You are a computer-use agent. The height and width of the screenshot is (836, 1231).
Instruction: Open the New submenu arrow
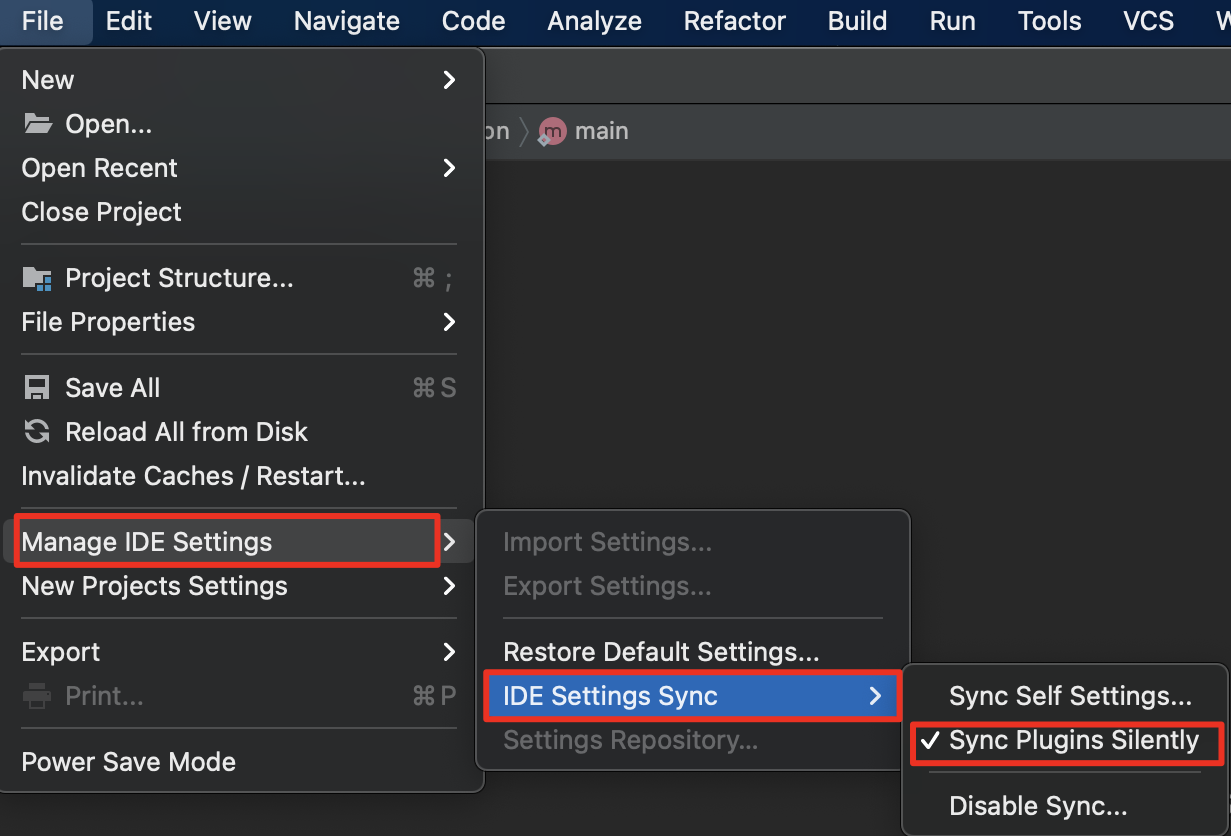pos(449,79)
